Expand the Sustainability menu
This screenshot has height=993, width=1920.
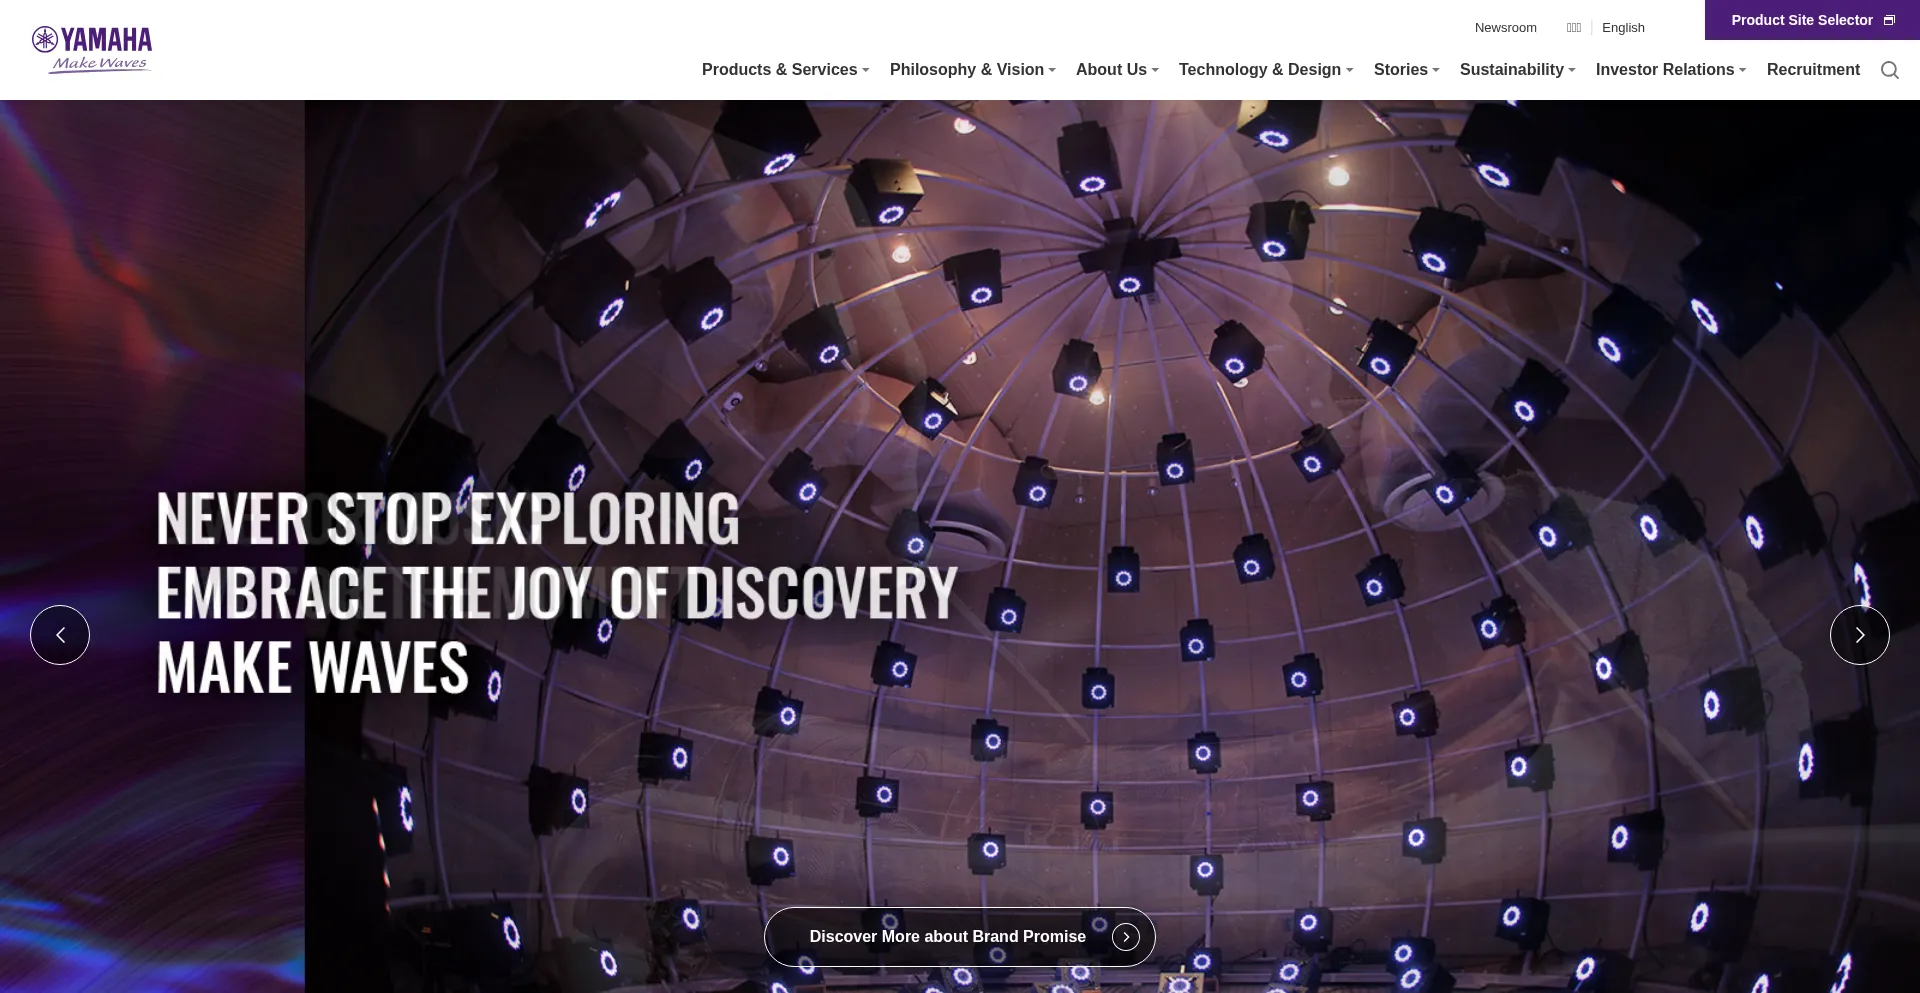click(x=1517, y=70)
